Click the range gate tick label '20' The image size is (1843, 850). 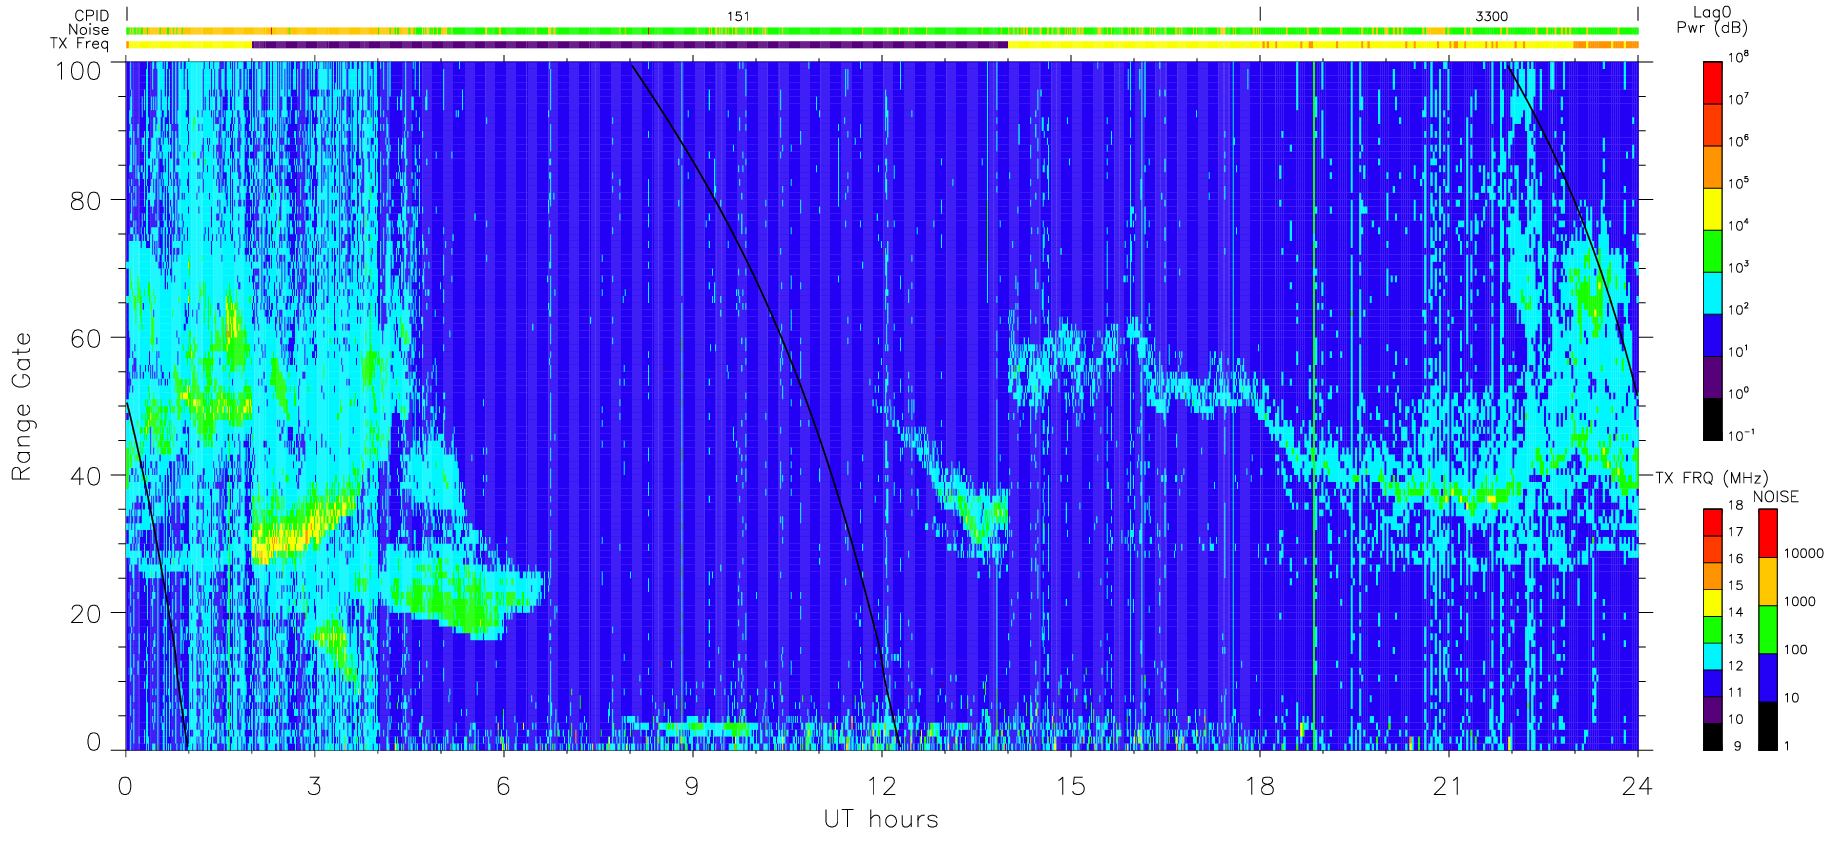click(86, 614)
